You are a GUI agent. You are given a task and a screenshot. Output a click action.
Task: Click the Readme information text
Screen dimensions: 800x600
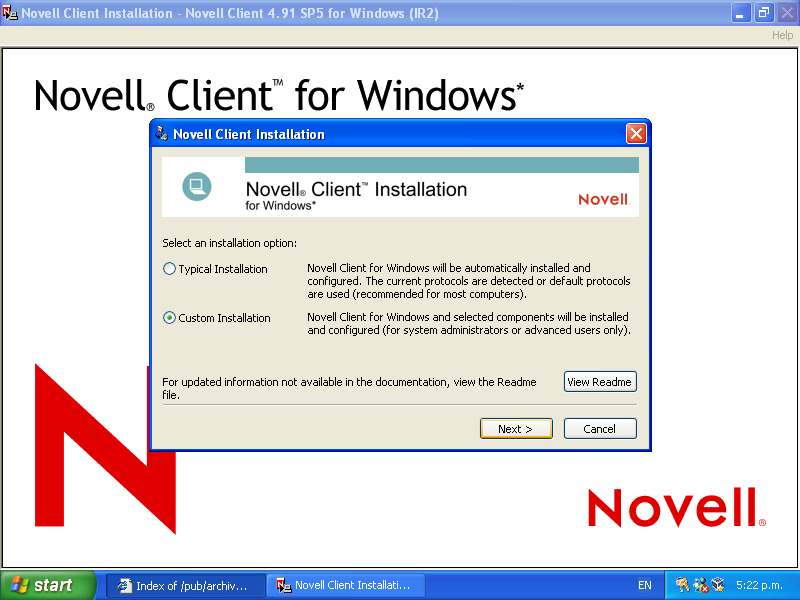(349, 388)
